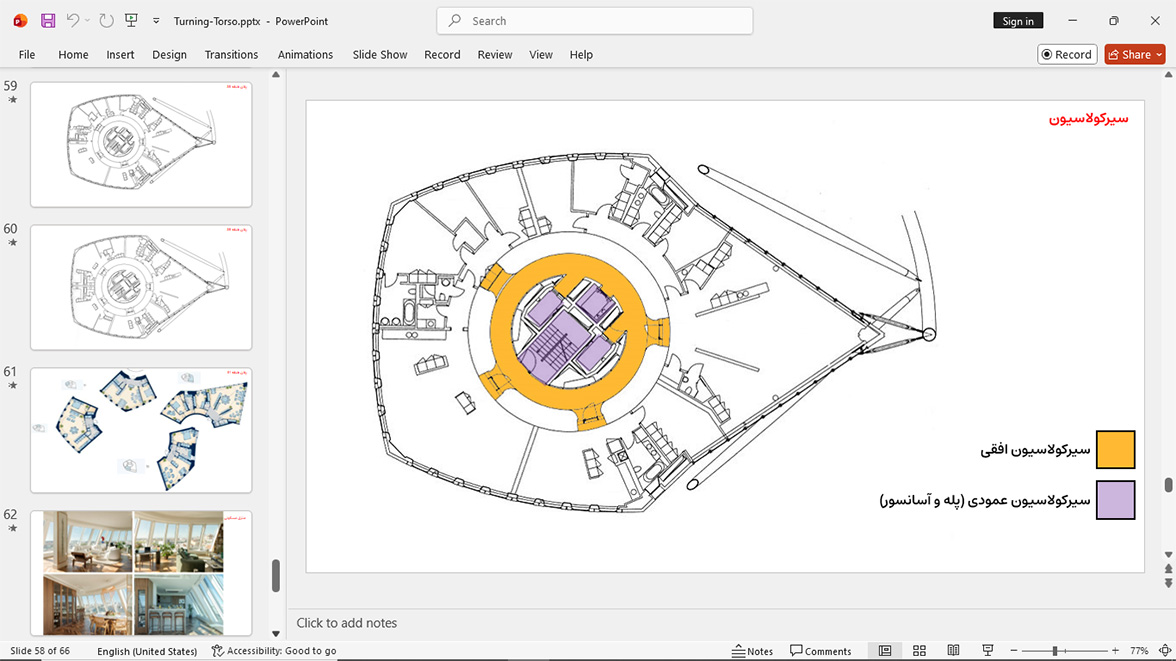Screen dimensions: 1176x661
Task: Click the floor plan image on slide
Action: click(654, 334)
